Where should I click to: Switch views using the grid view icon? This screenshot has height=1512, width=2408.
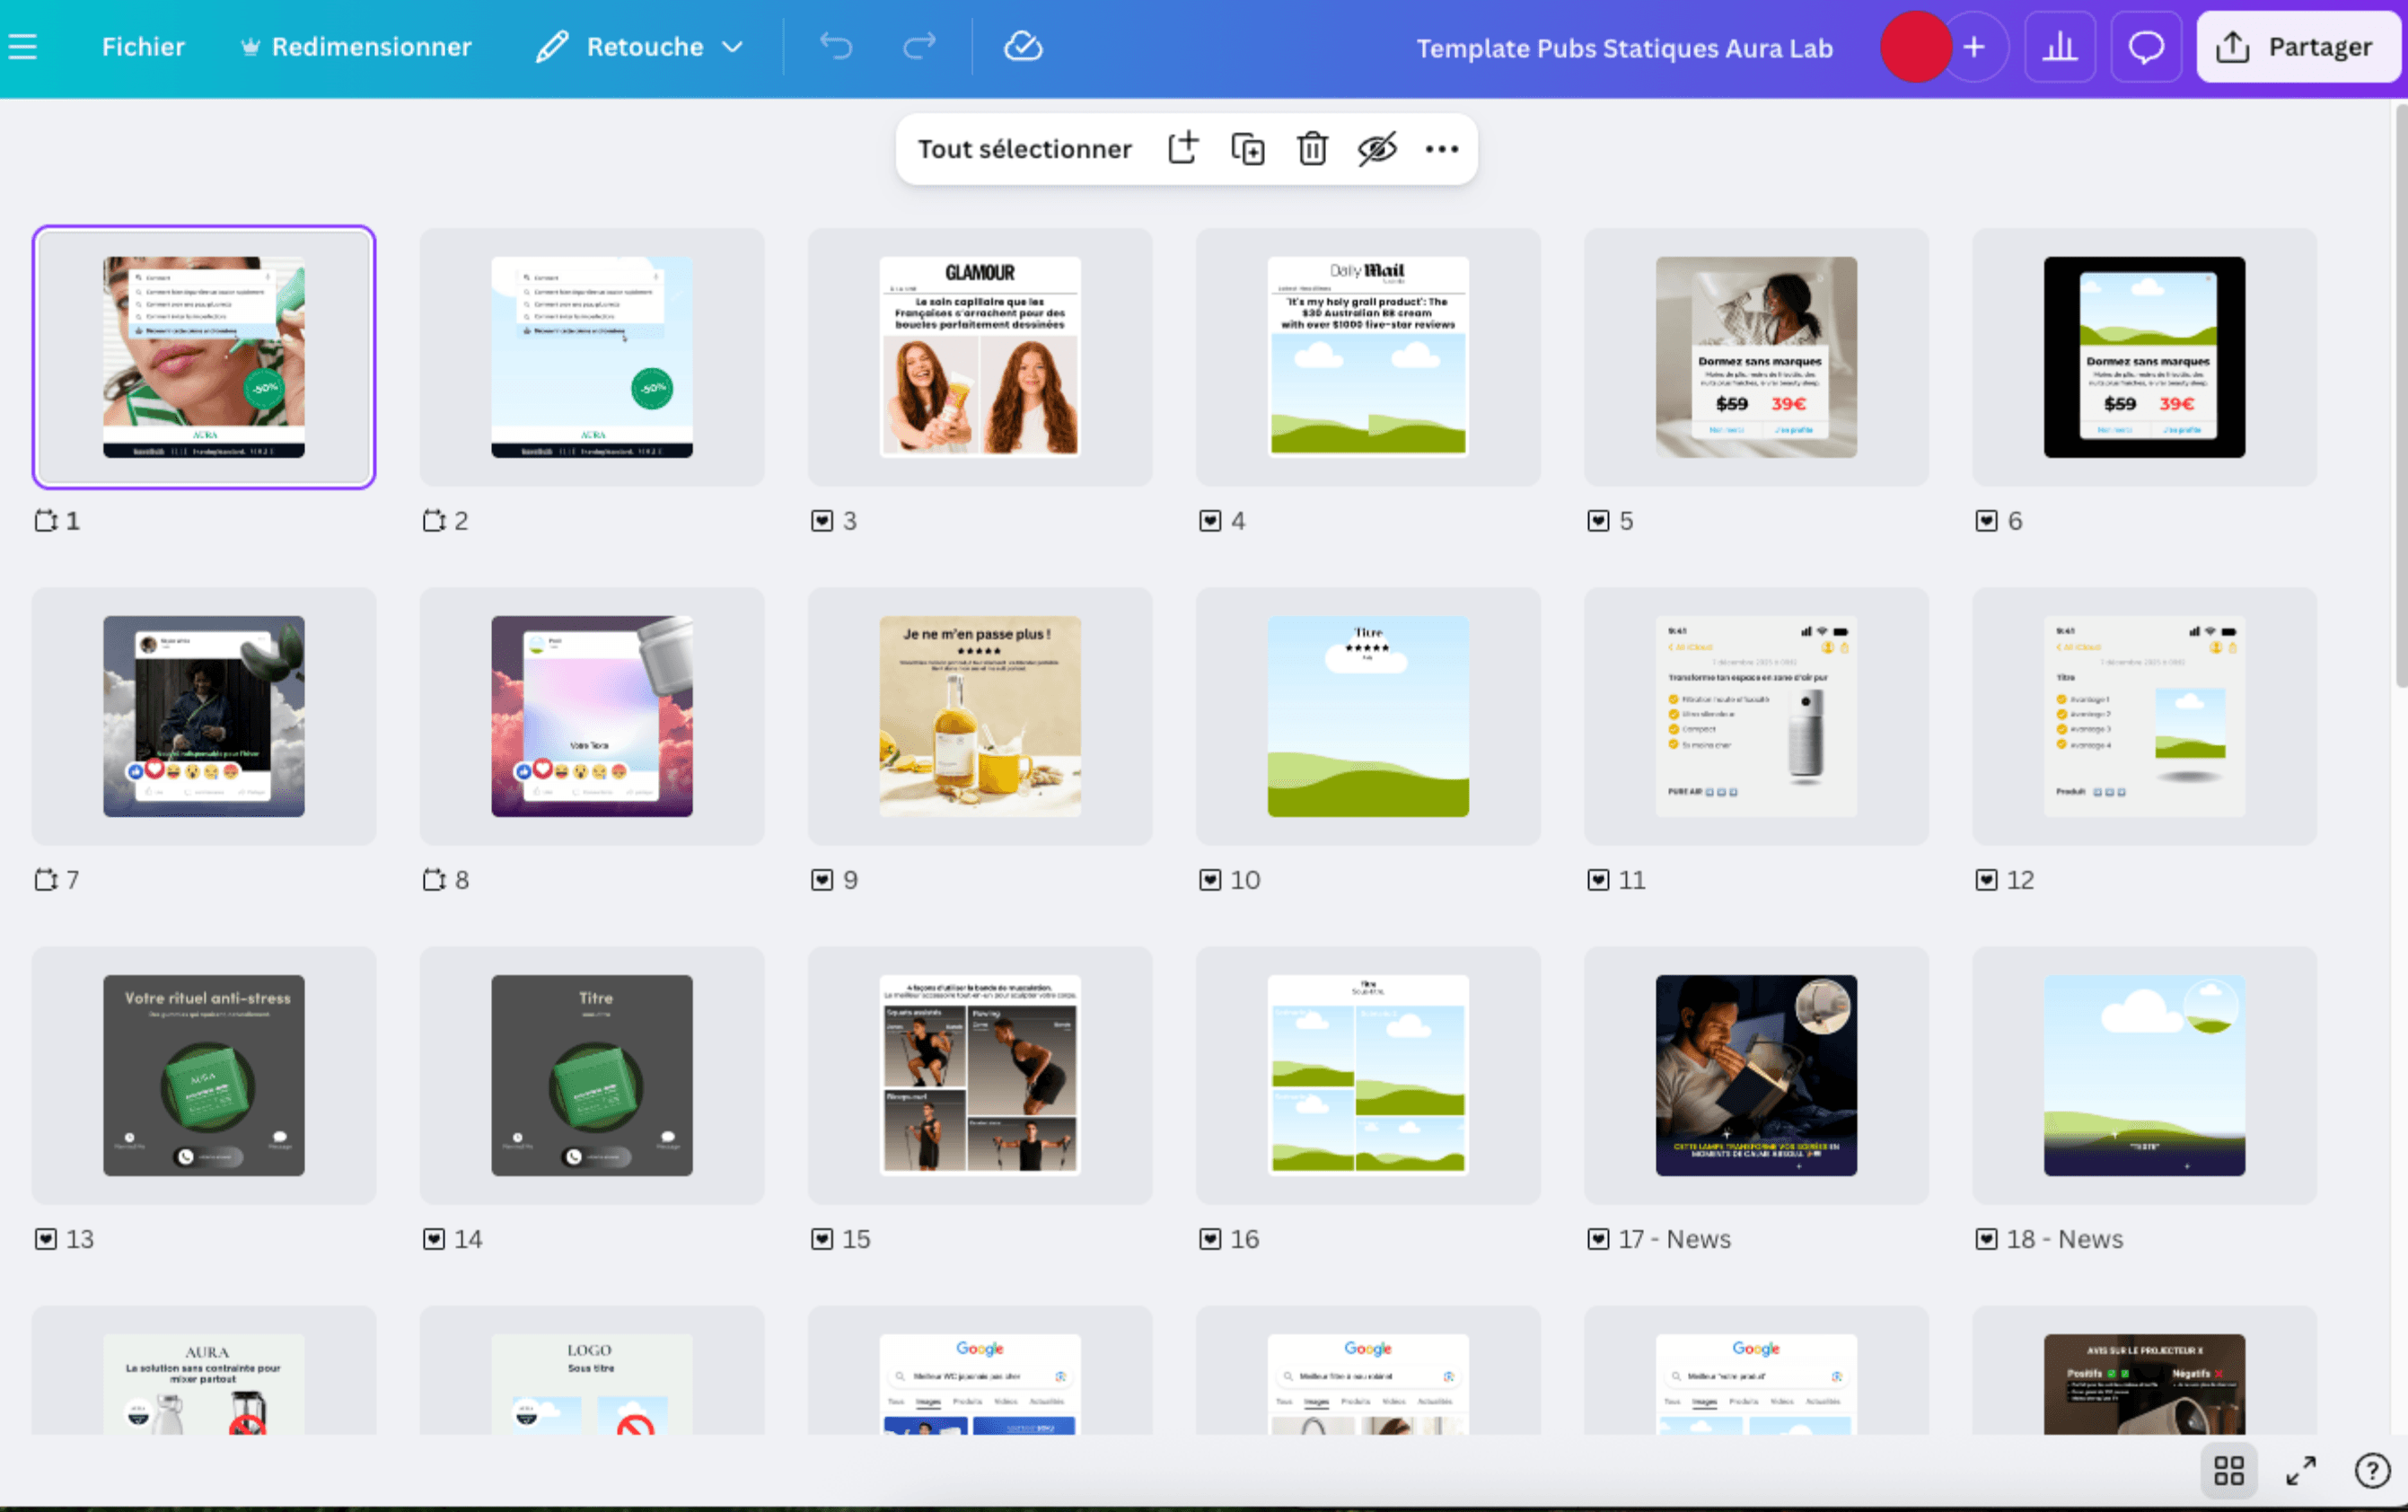(x=2228, y=1469)
